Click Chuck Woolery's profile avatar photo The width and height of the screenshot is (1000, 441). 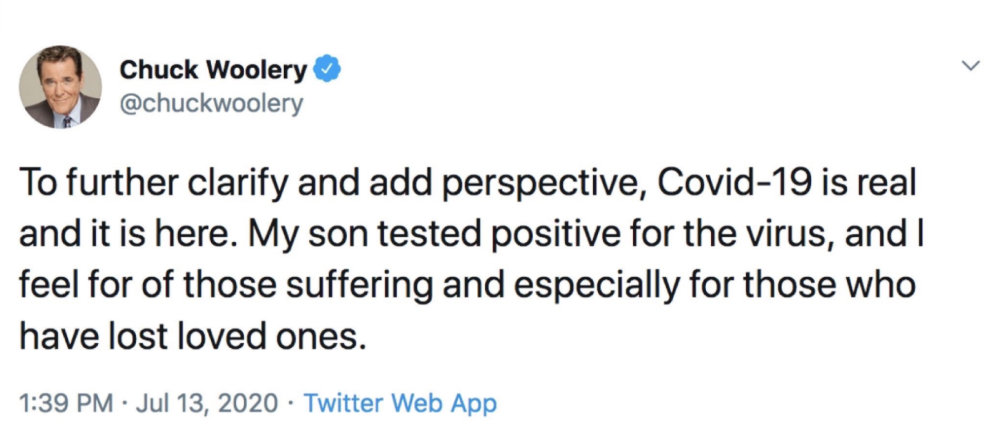coord(63,88)
